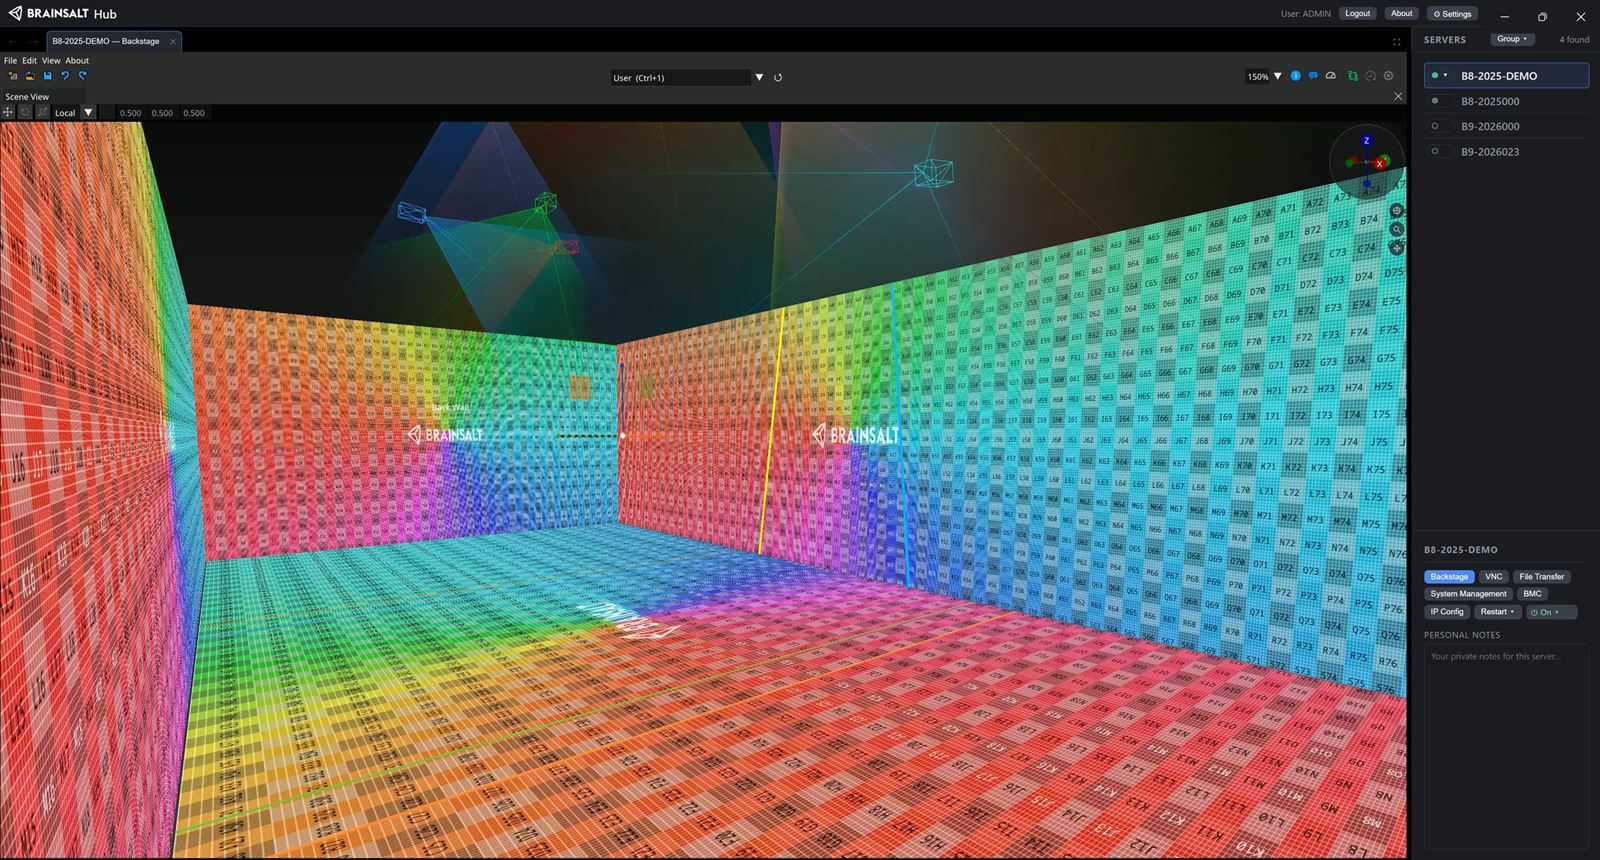Open the File menu
This screenshot has width=1600, height=860.
(x=10, y=60)
